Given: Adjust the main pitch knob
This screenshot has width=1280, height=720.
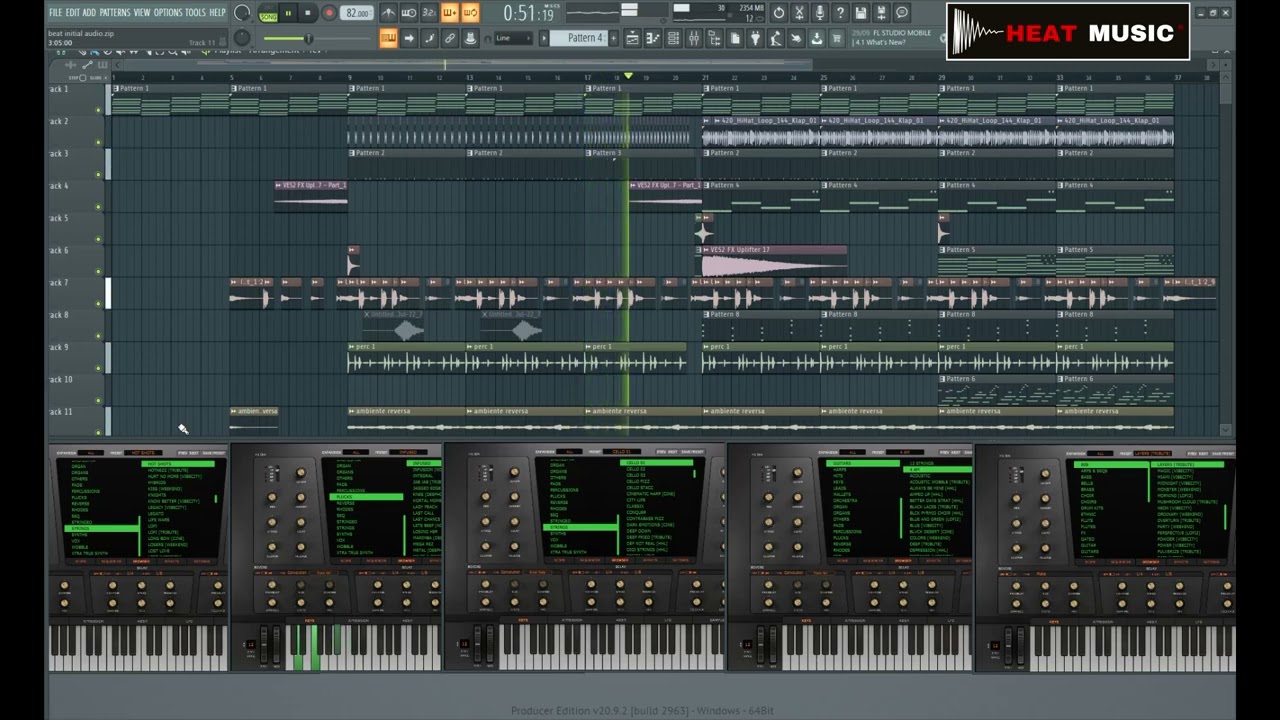Looking at the screenshot, I should click(242, 39).
